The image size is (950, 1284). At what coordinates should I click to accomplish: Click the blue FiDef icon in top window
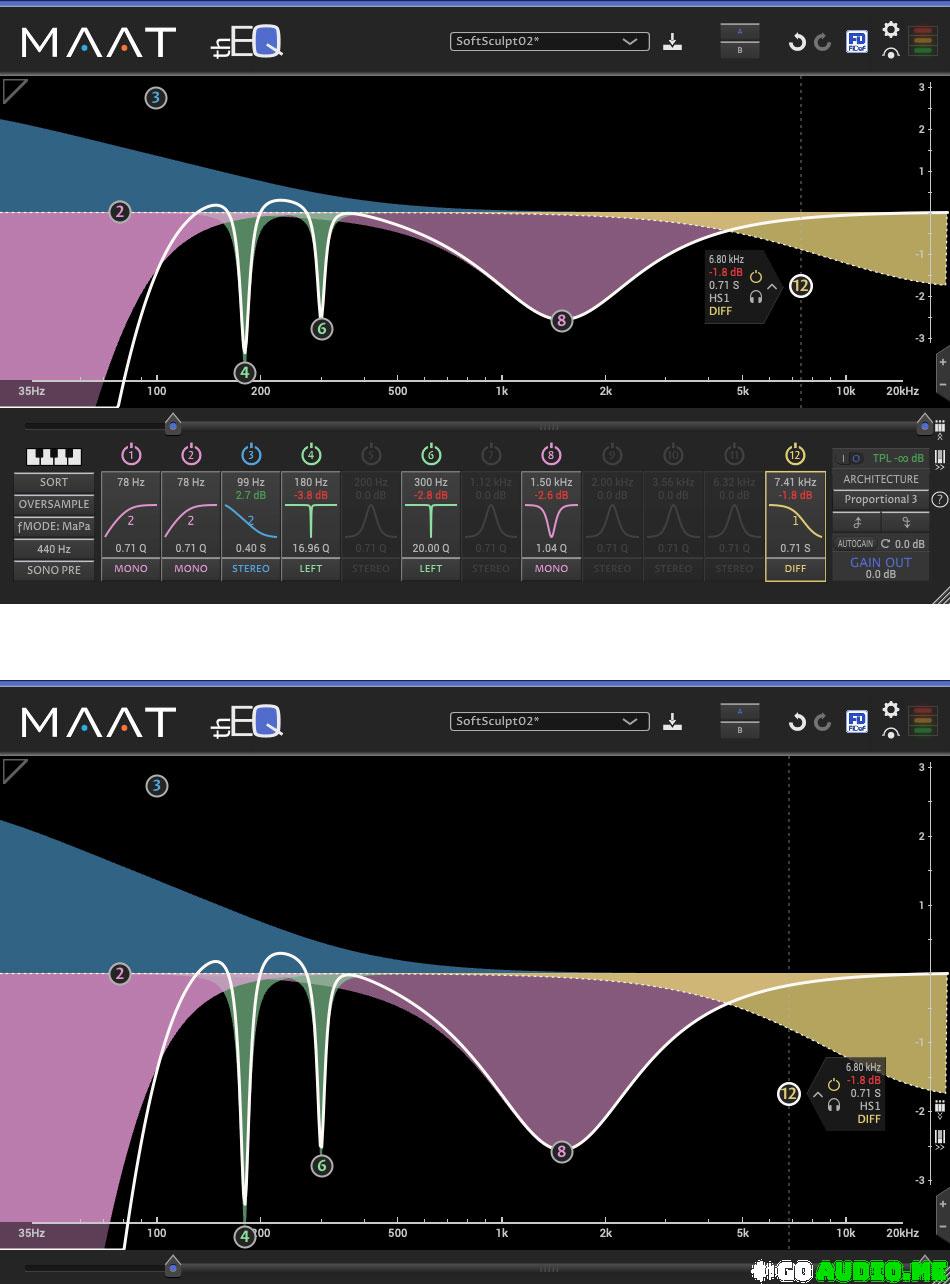click(x=857, y=42)
